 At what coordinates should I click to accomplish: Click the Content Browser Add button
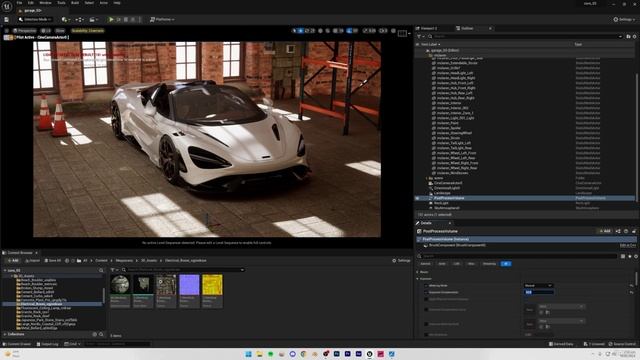coord(13,260)
